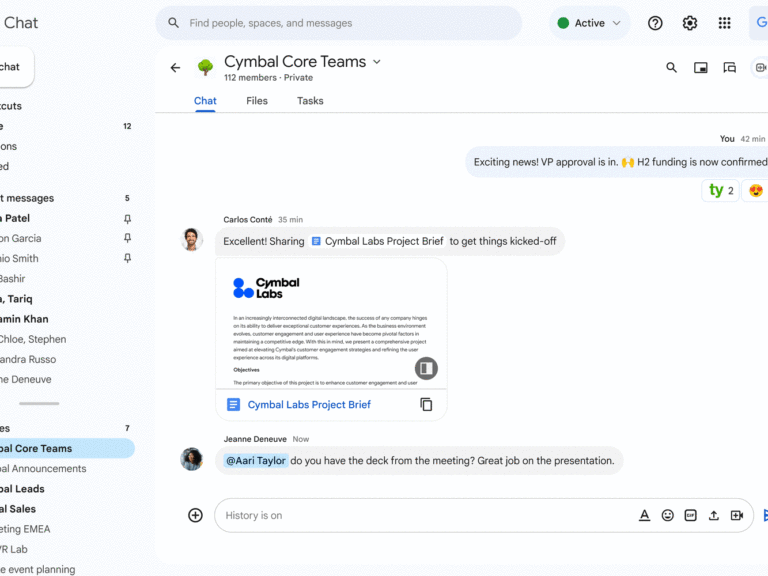Switch to the Tasks tab
768x576 pixels.
(x=310, y=101)
